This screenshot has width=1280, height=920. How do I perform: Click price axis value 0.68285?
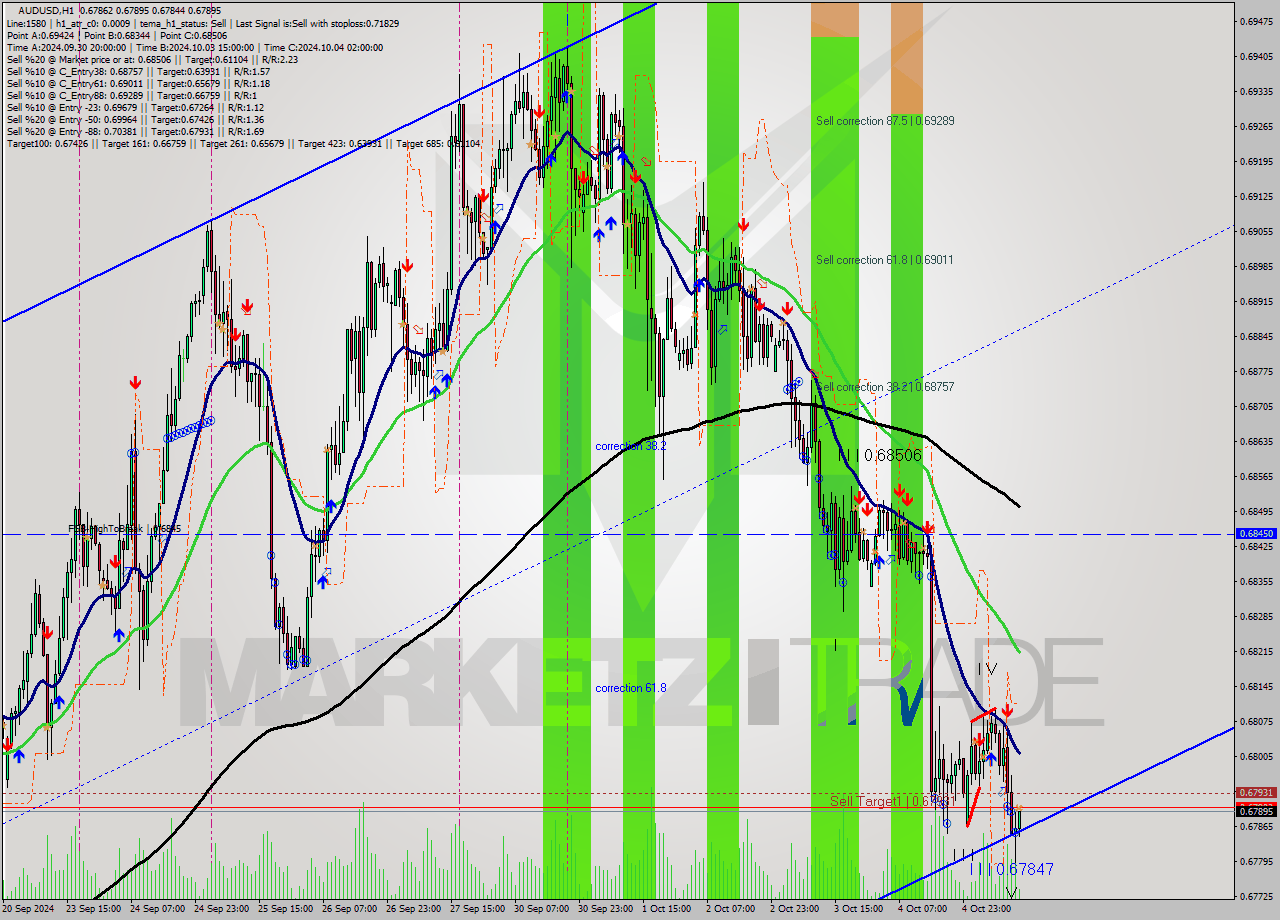point(1257,616)
